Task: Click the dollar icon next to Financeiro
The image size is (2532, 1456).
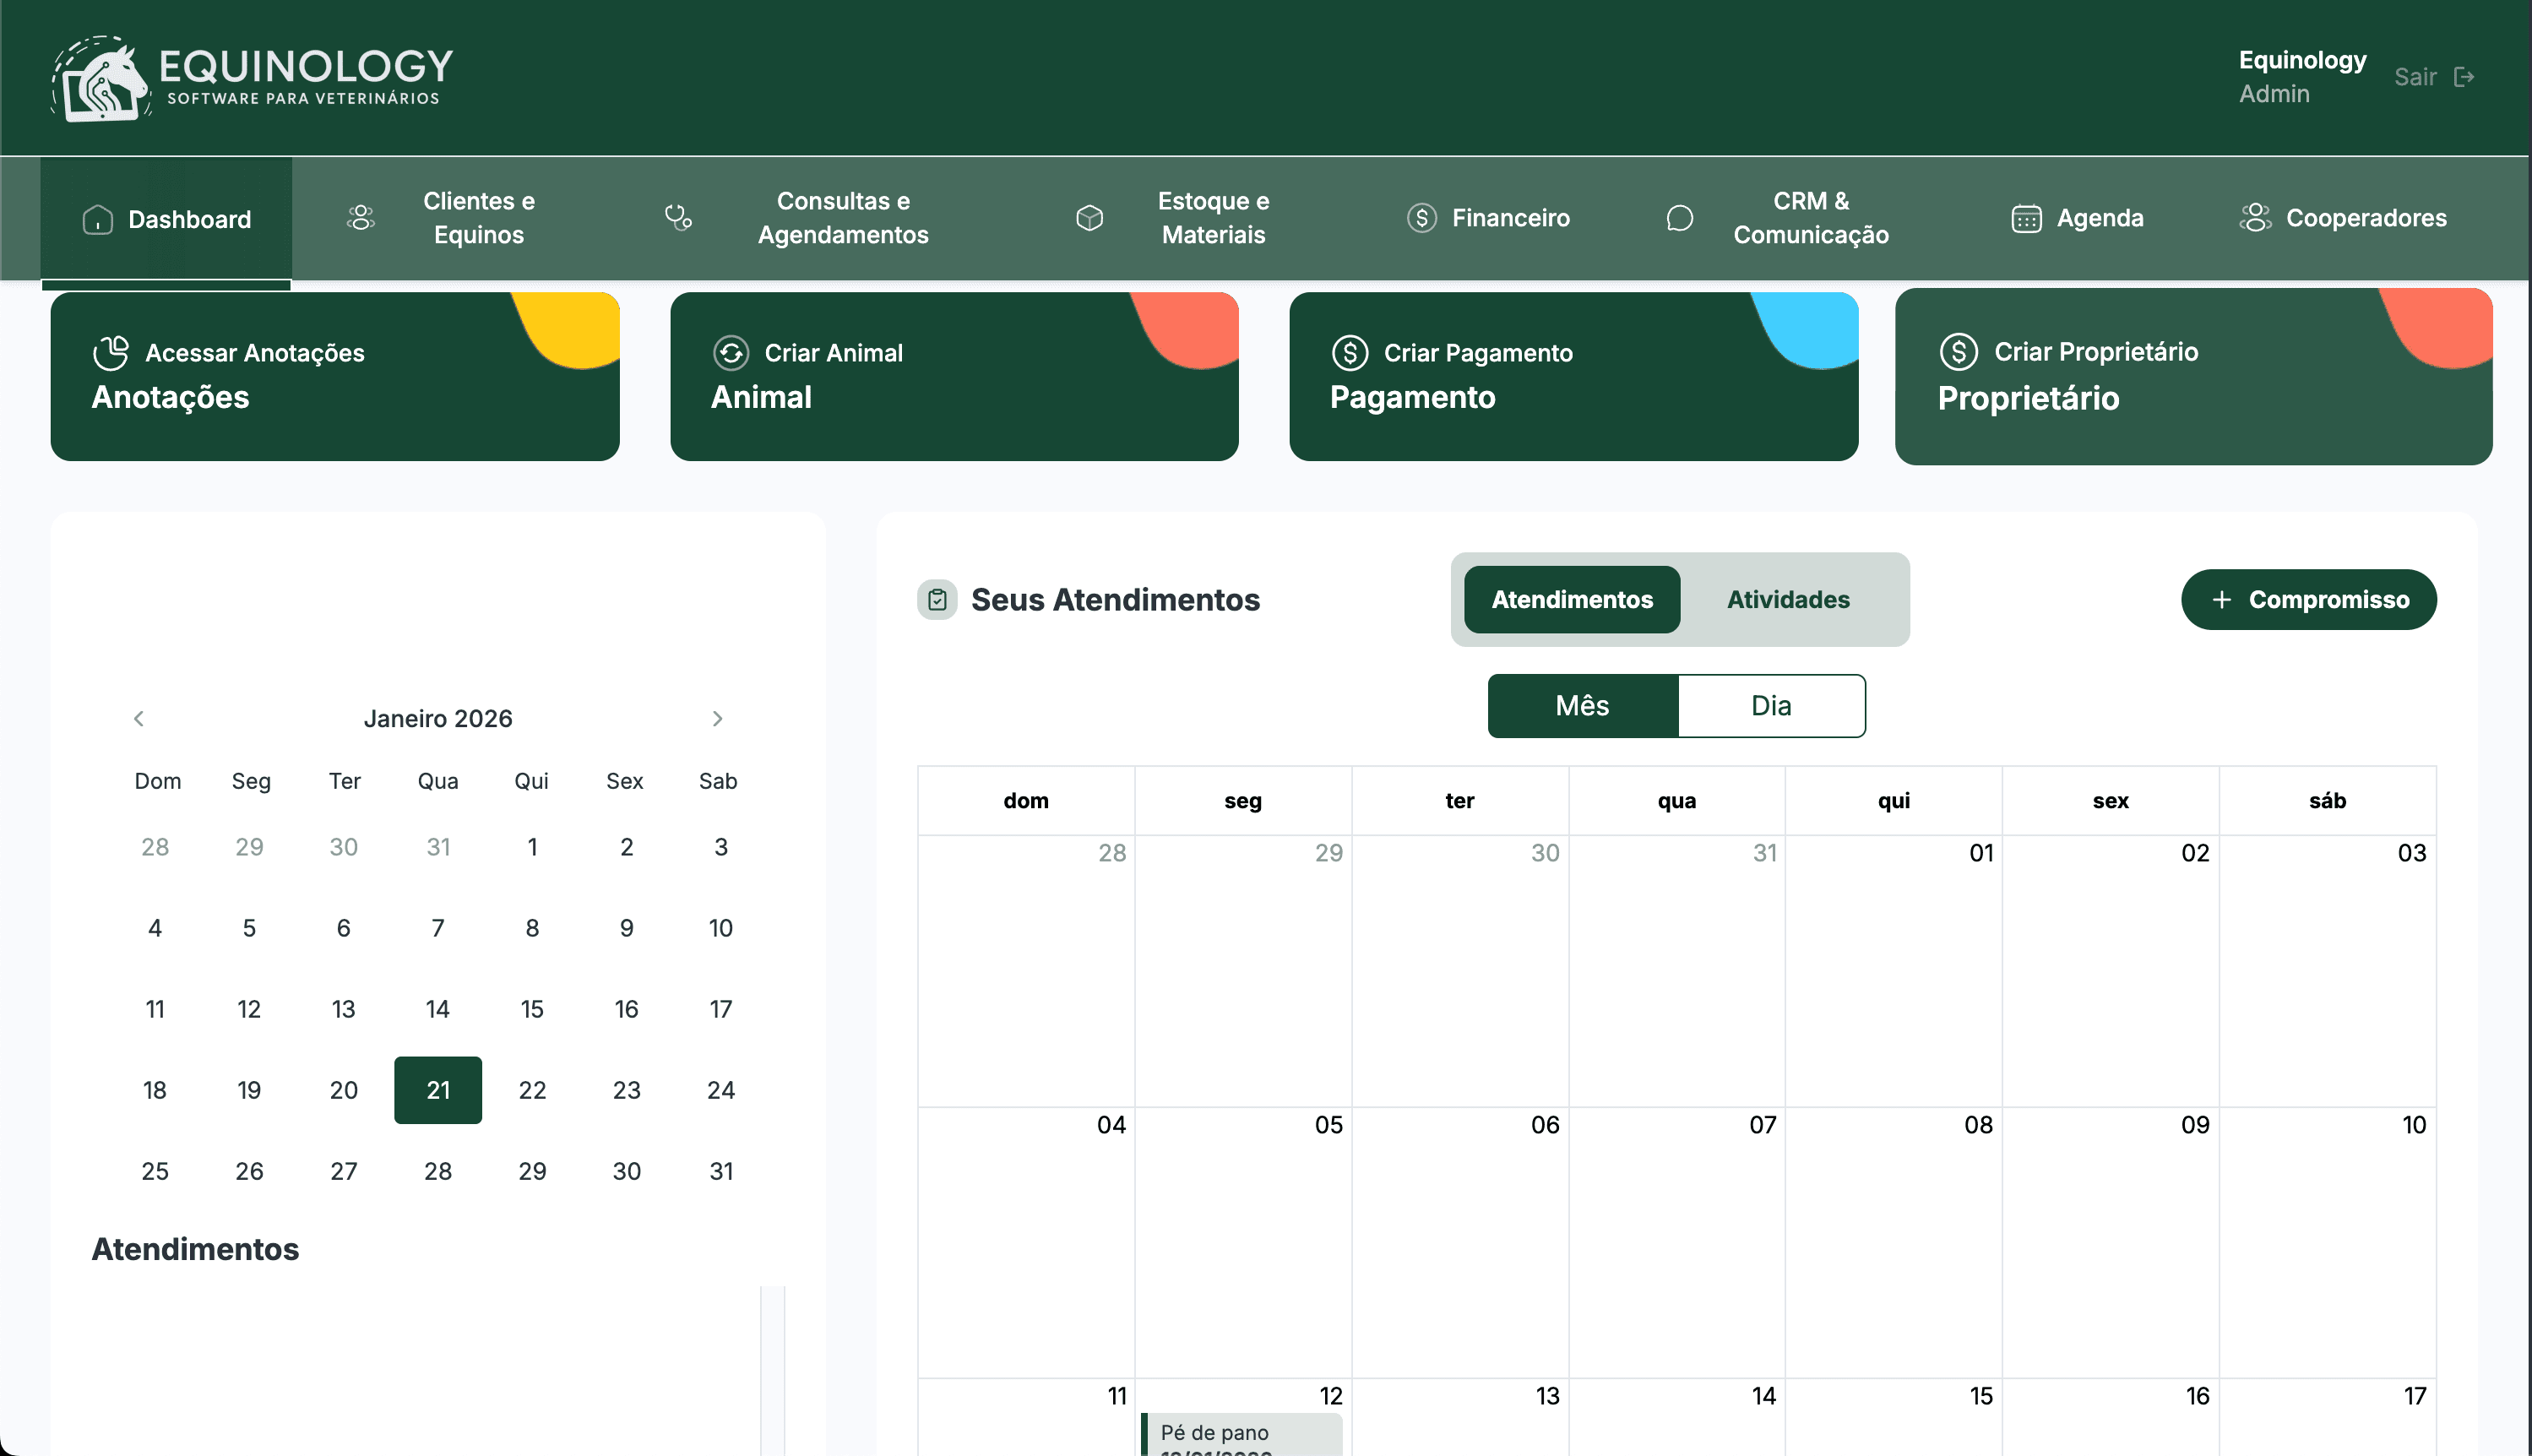Action: (x=1421, y=217)
